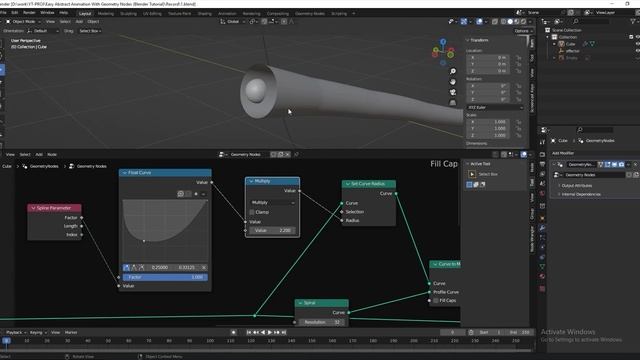Delete the Float Curve point with X icon
This screenshot has height=360, width=640.
point(204,267)
